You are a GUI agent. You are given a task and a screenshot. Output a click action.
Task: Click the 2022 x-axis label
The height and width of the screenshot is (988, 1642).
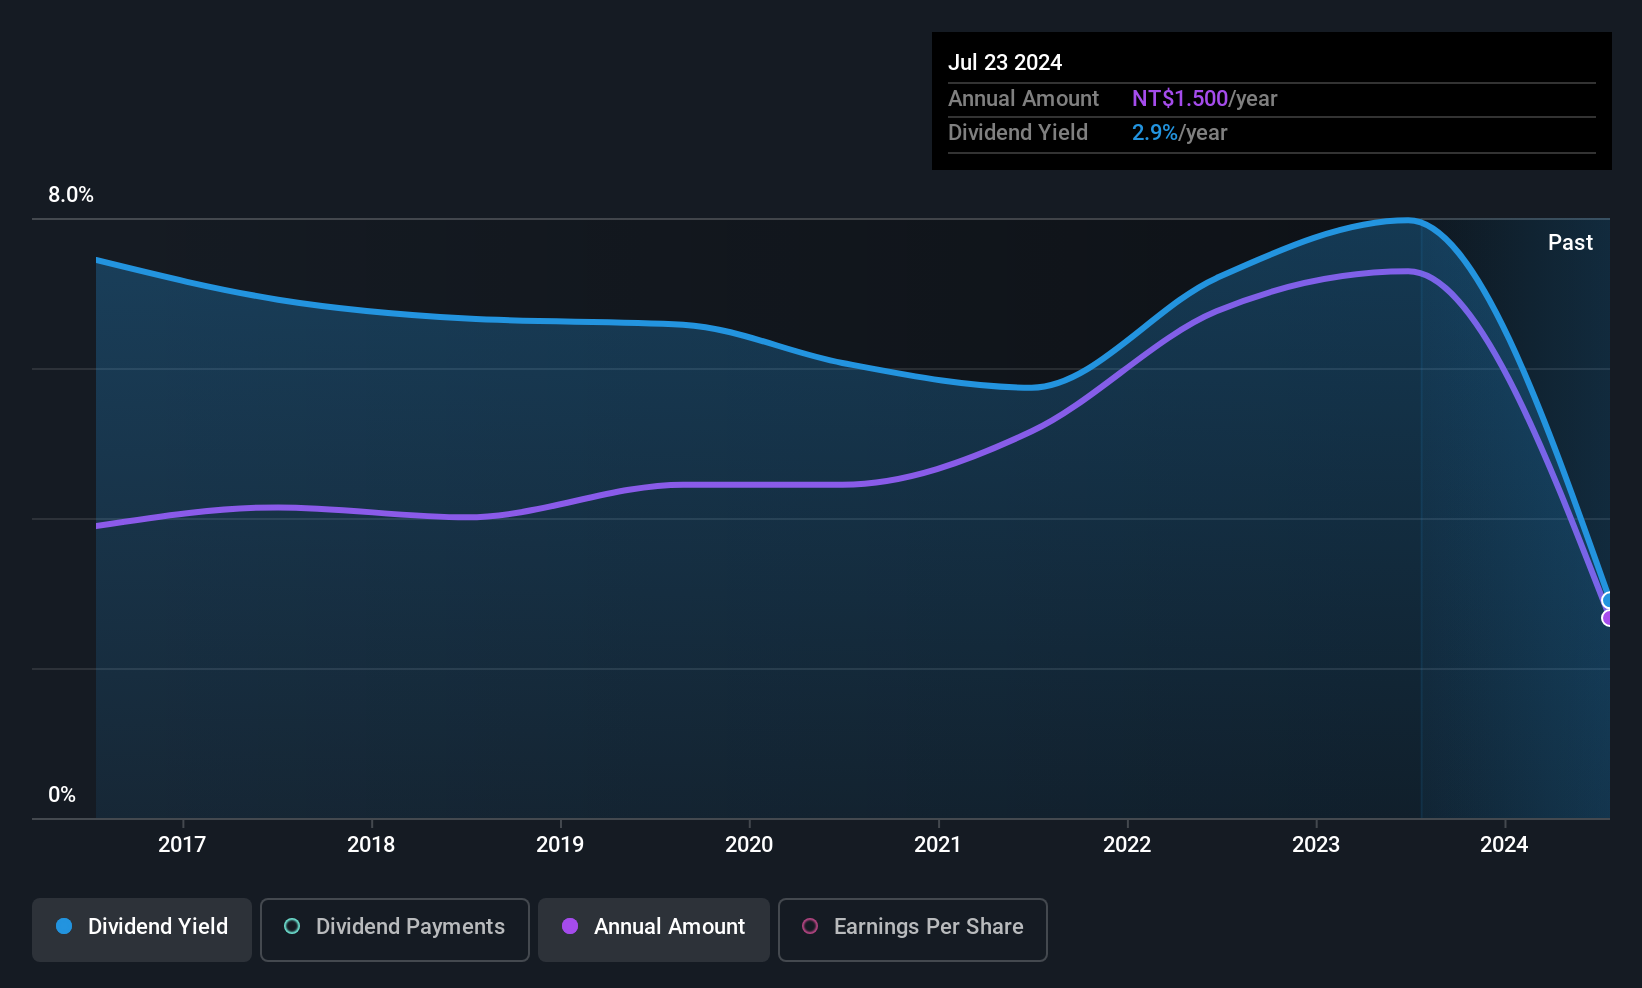1127,845
